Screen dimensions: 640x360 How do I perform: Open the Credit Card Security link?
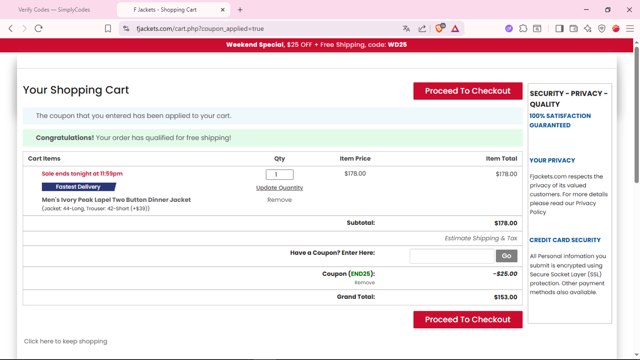[565, 240]
